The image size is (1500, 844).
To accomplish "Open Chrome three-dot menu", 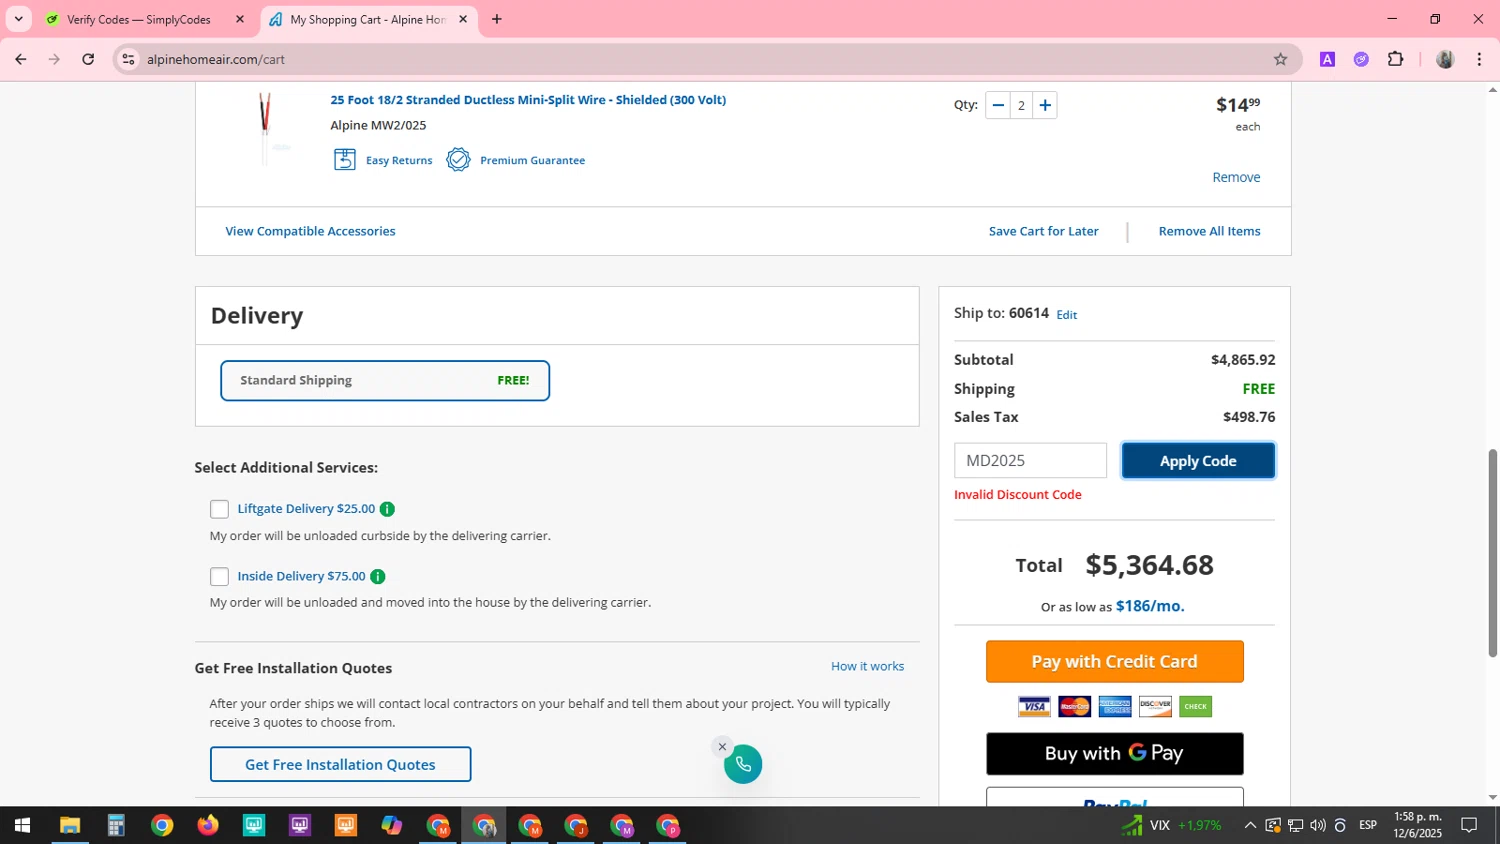I will (1479, 59).
